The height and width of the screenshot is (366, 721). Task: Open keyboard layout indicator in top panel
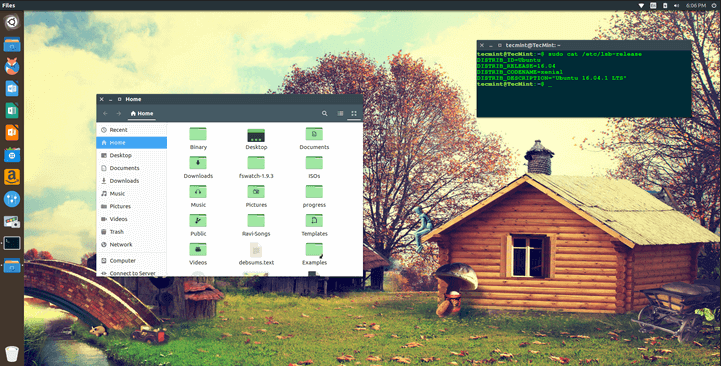pyautogui.click(x=653, y=6)
